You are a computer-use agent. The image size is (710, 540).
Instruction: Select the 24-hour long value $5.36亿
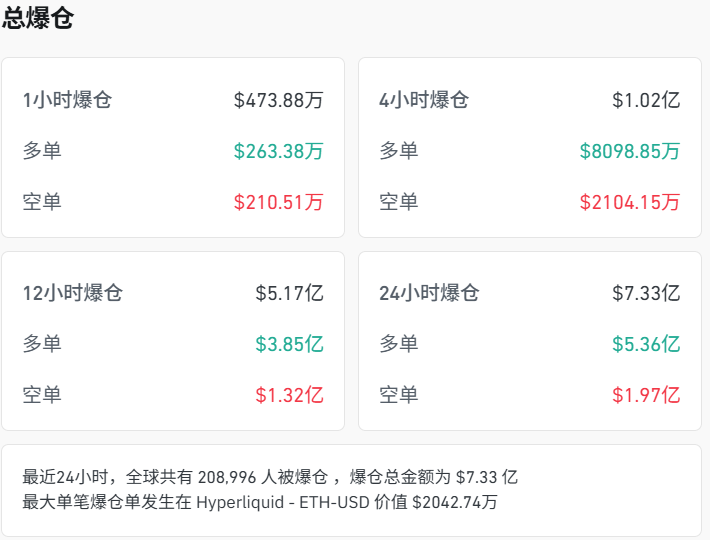[x=646, y=344]
